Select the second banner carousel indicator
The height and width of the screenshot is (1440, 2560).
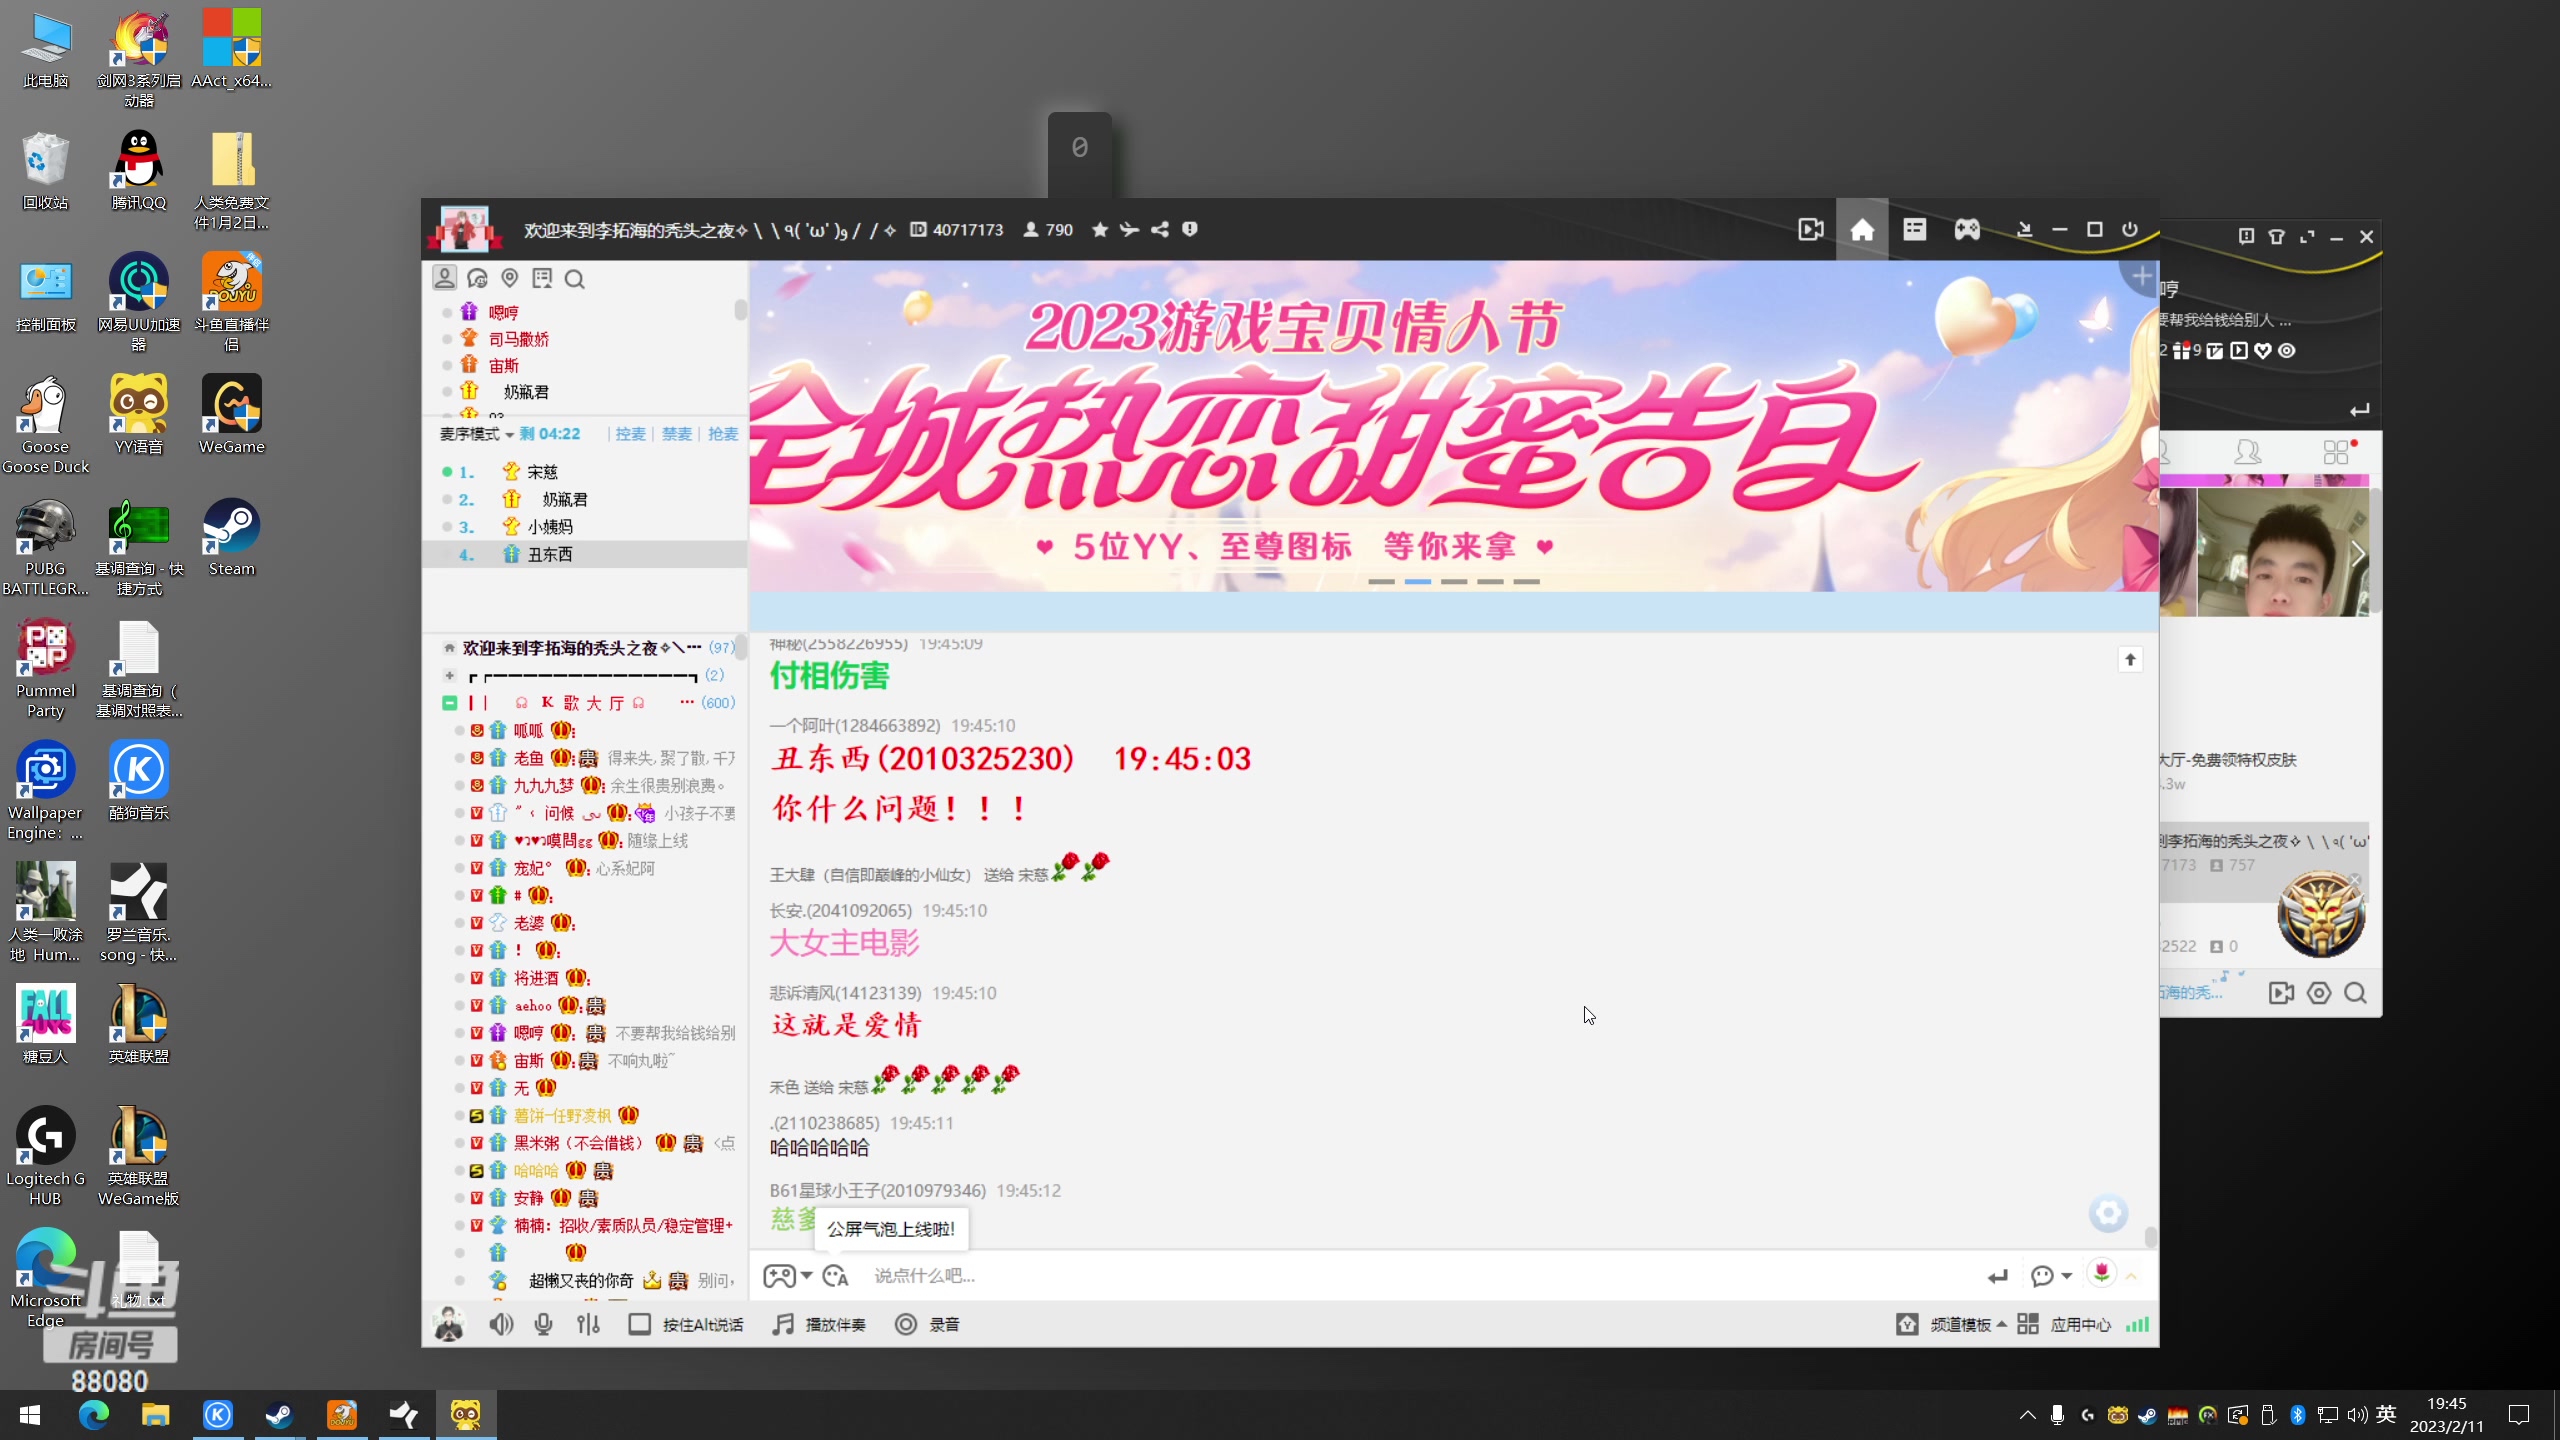pos(1418,581)
